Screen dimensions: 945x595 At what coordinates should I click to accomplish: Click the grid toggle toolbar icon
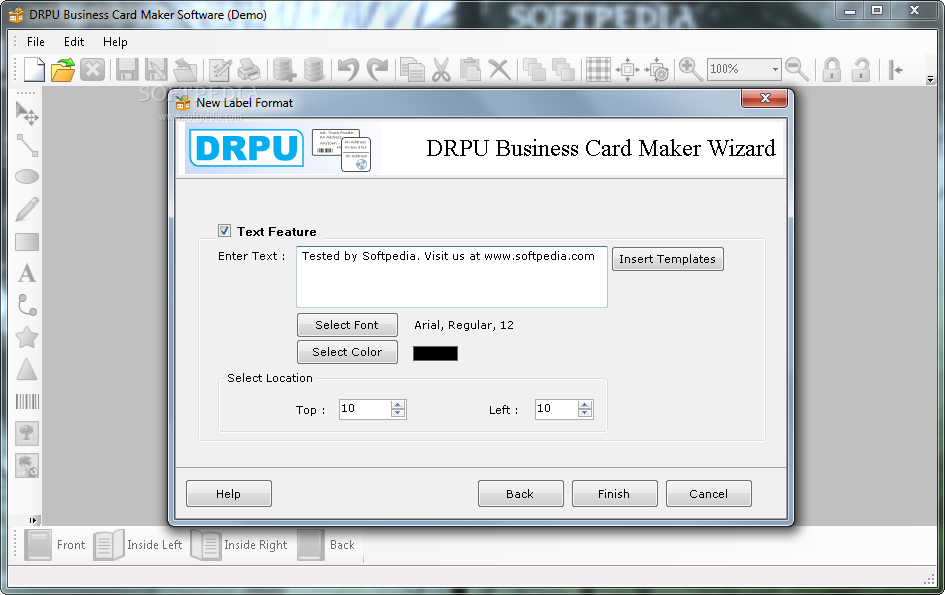tap(598, 69)
